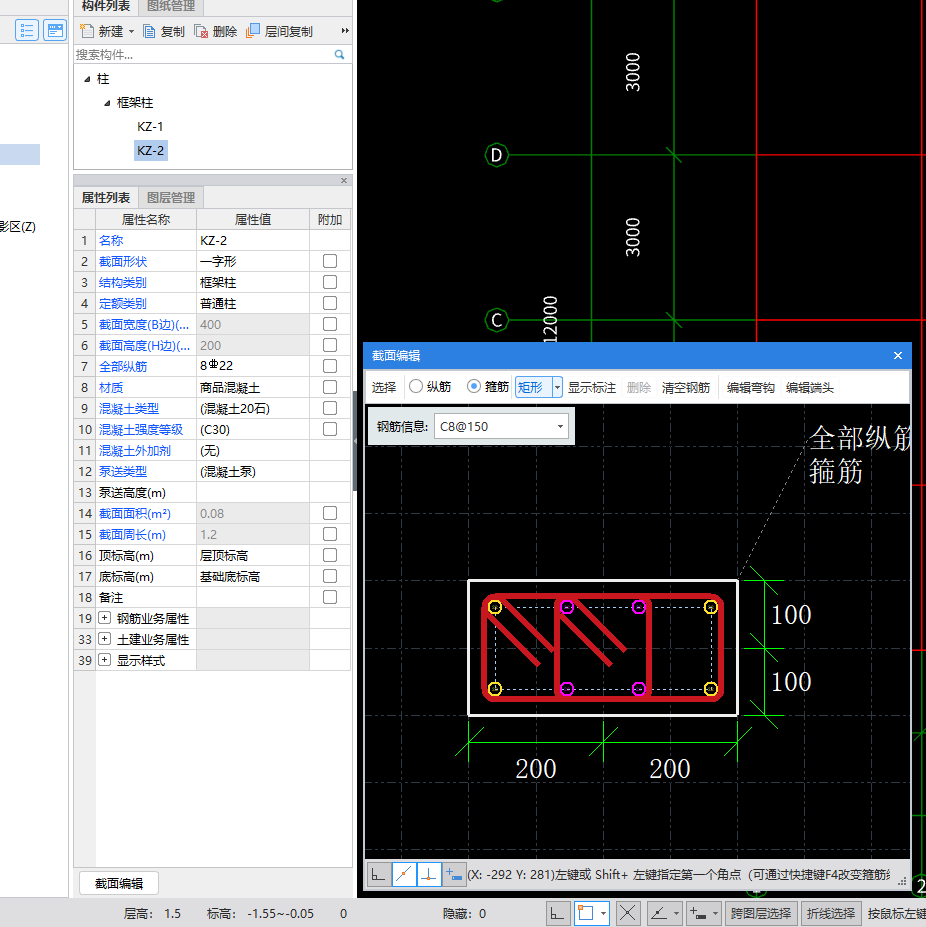The image size is (926, 927).
Task: Close the 截面编辑 dialog
Action: pos(898,355)
